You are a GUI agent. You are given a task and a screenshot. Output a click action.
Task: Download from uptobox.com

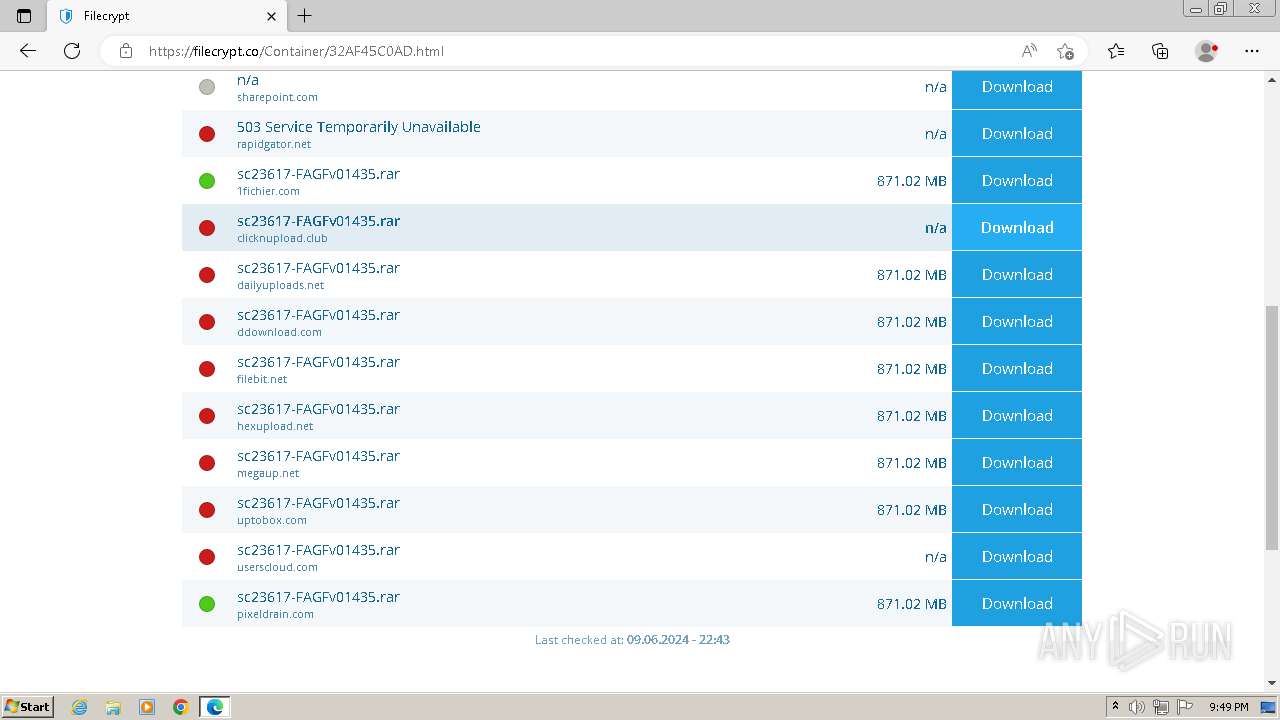point(1017,510)
